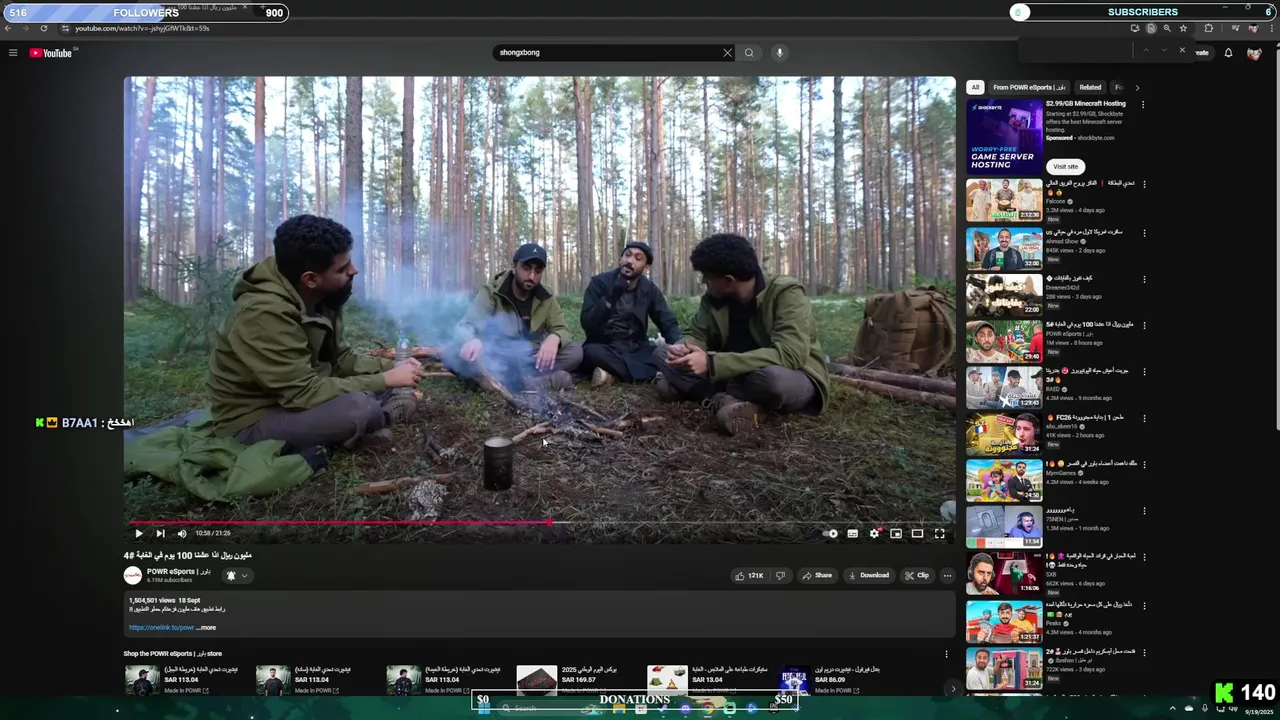Screen dimensions: 1280x720
Task: Open the YouTube hamburger guide menu
Action: click(13, 53)
